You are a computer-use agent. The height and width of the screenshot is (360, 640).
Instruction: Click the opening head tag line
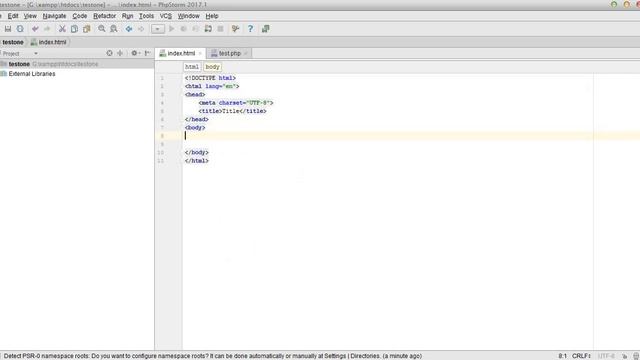195,94
